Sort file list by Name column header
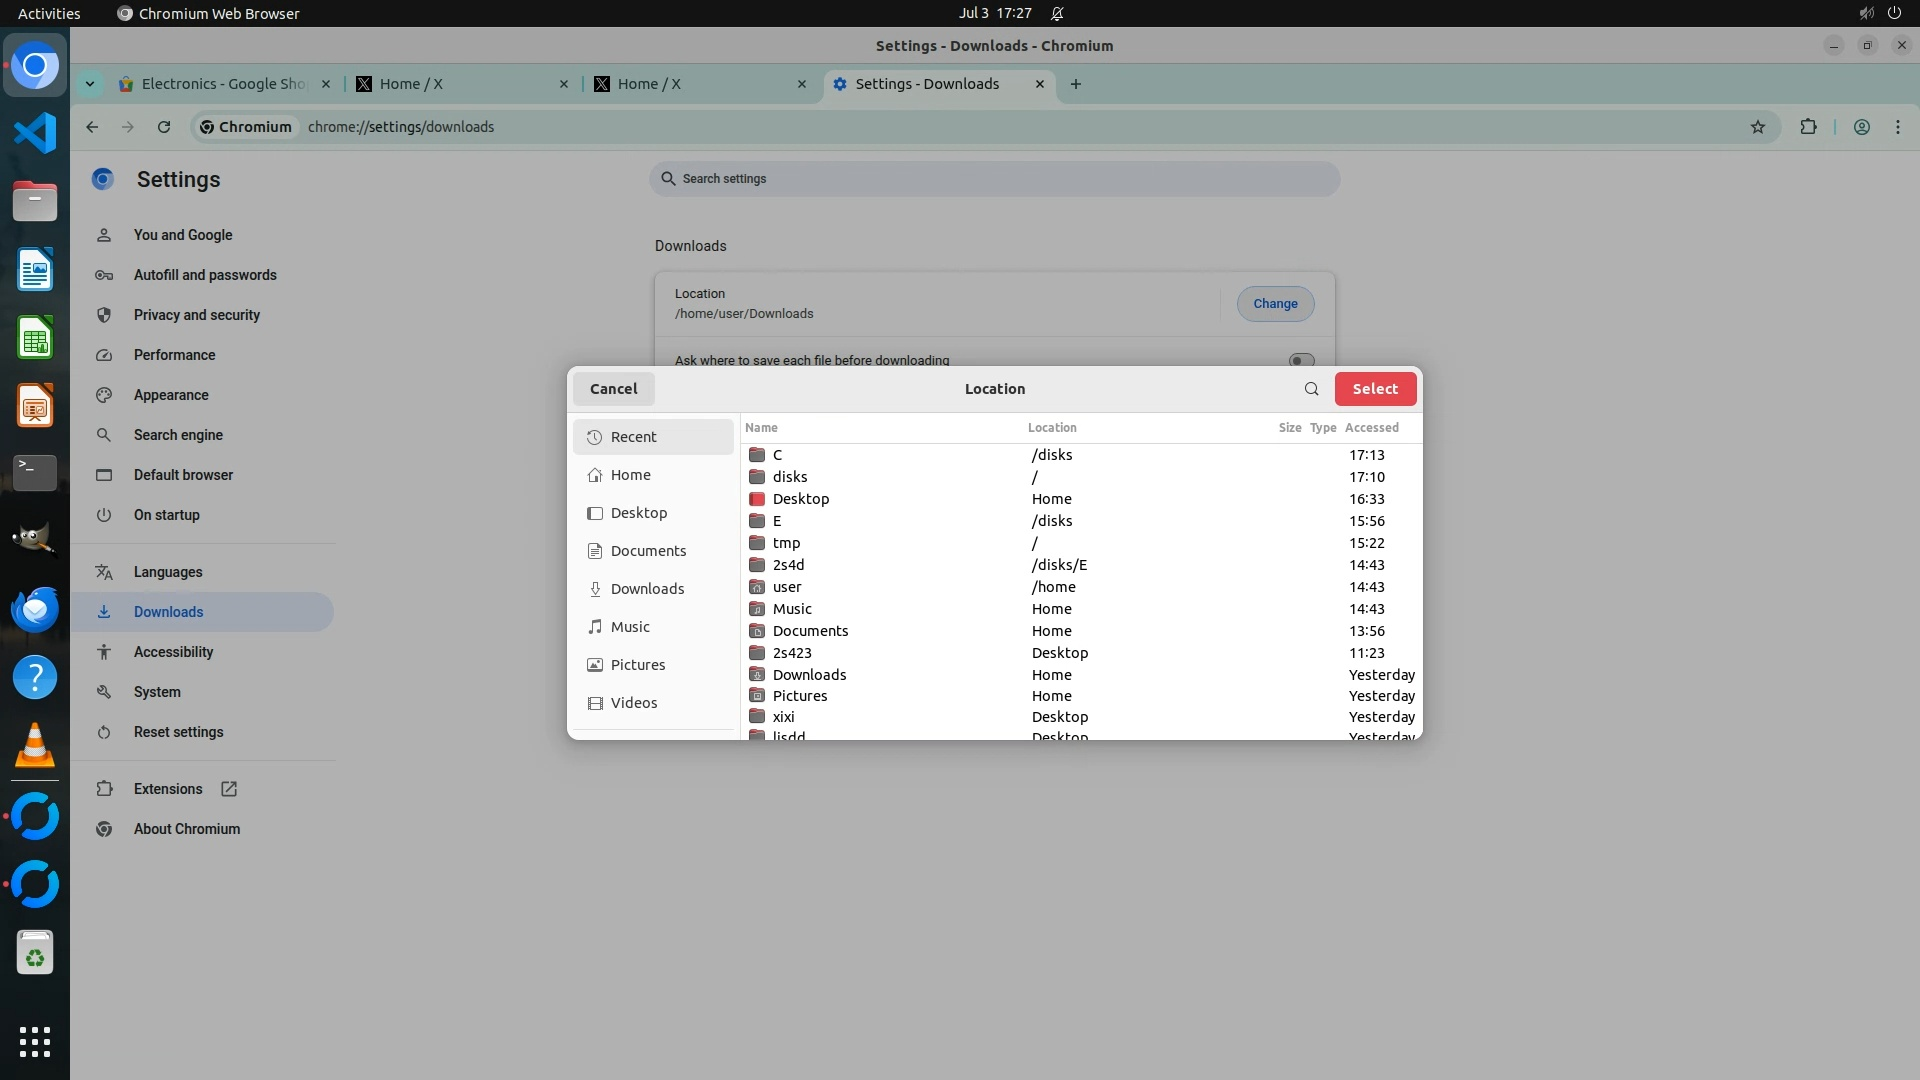Viewport: 1920px width, 1080px height. tap(761, 427)
